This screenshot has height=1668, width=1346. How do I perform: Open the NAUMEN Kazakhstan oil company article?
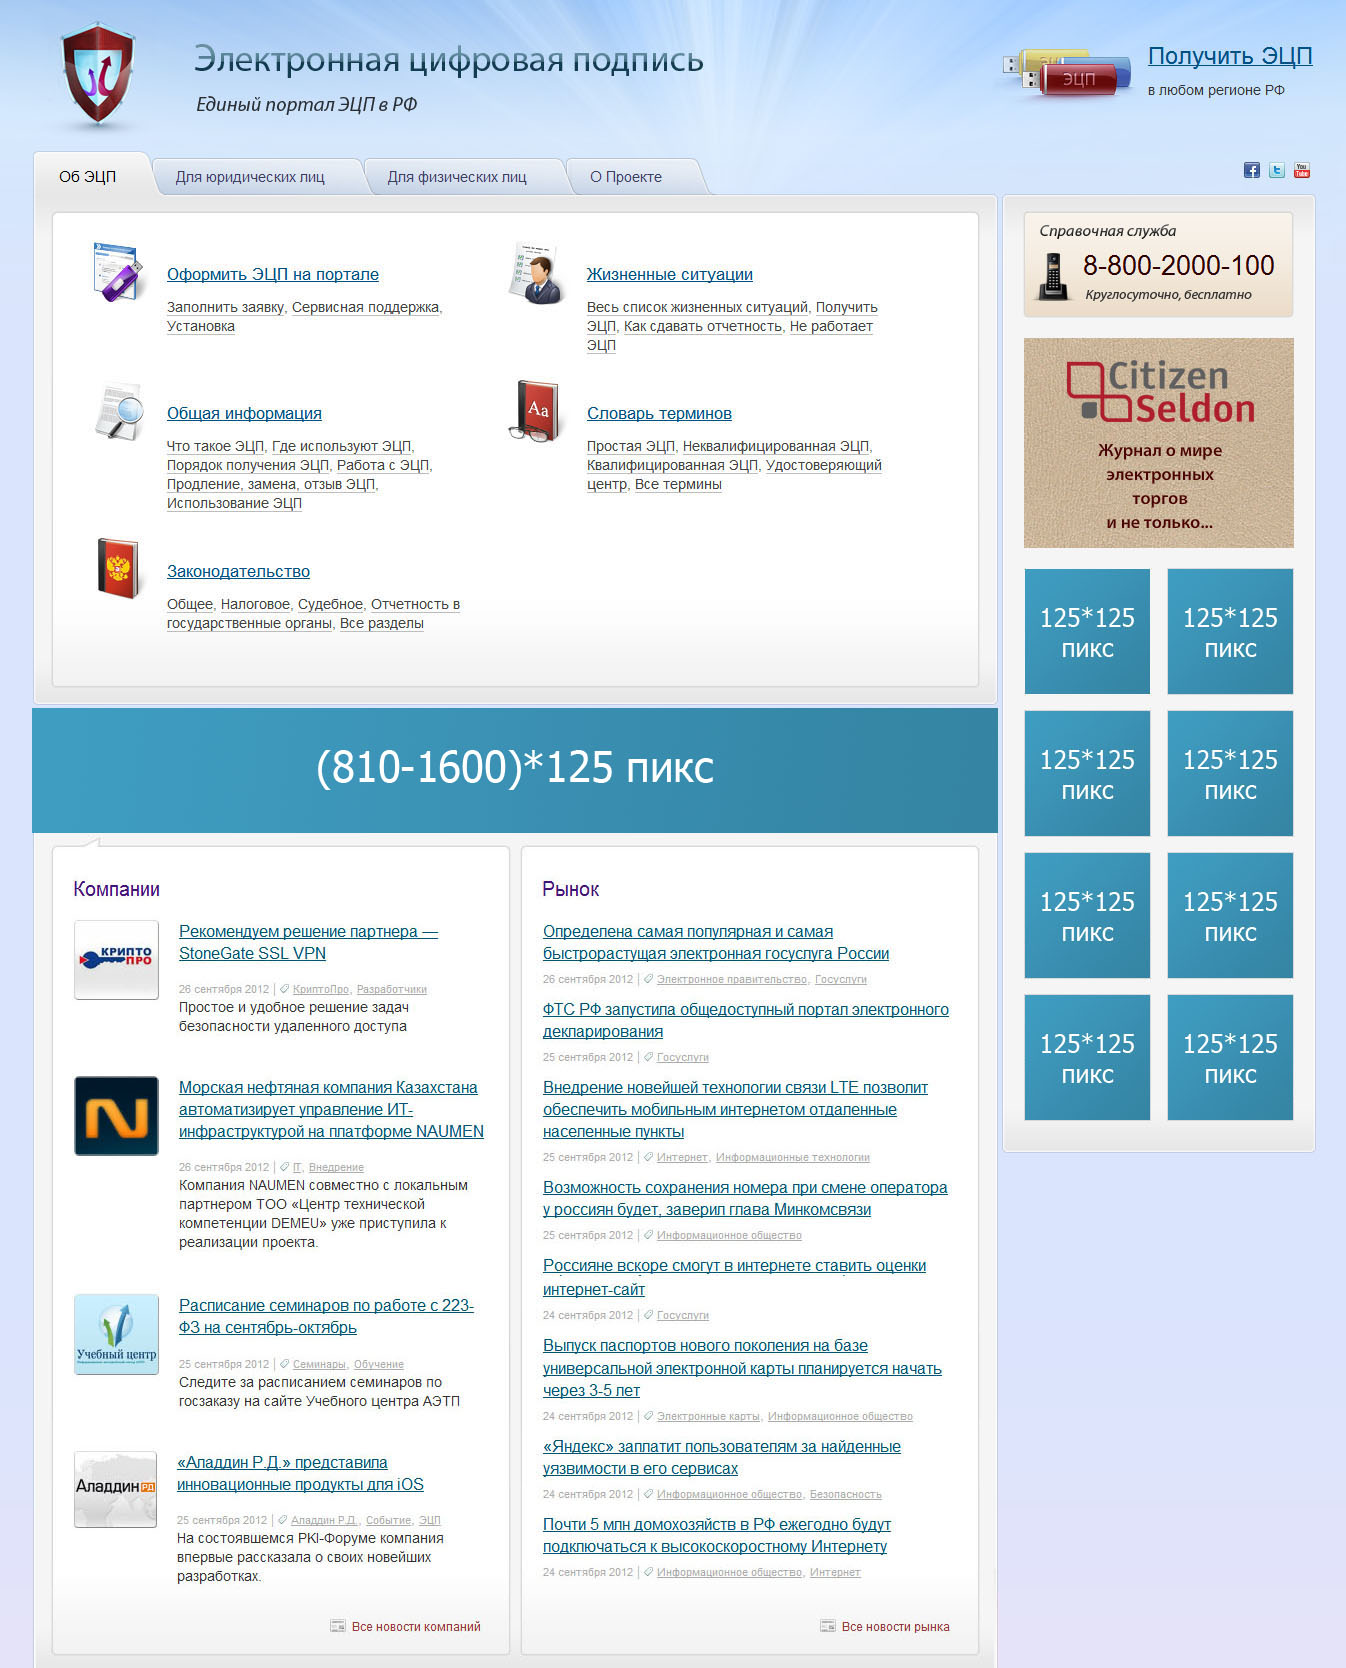click(331, 1109)
